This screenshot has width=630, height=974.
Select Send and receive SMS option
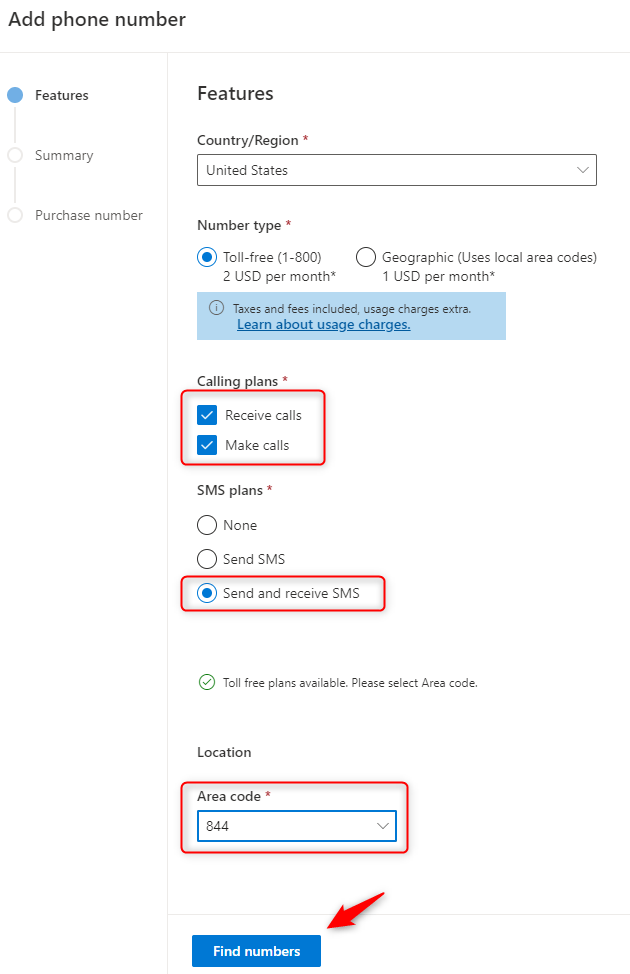pyautogui.click(x=207, y=593)
